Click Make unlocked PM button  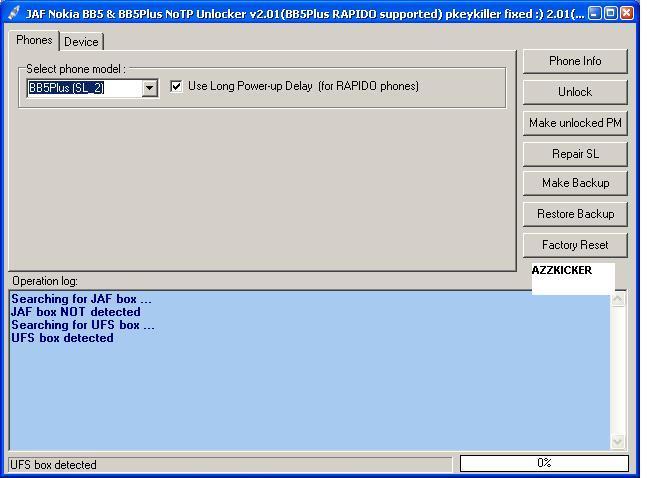pyautogui.click(x=575, y=123)
